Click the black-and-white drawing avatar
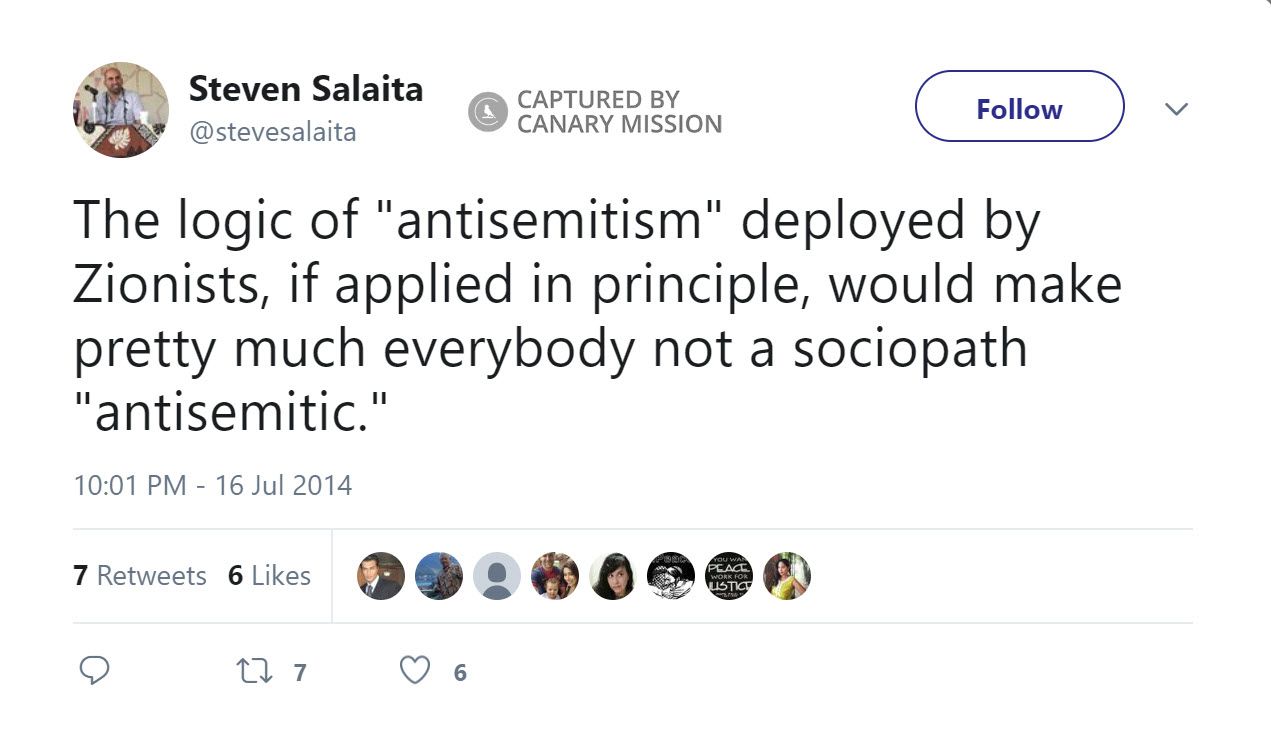This screenshot has width=1271, height=744. (x=671, y=576)
